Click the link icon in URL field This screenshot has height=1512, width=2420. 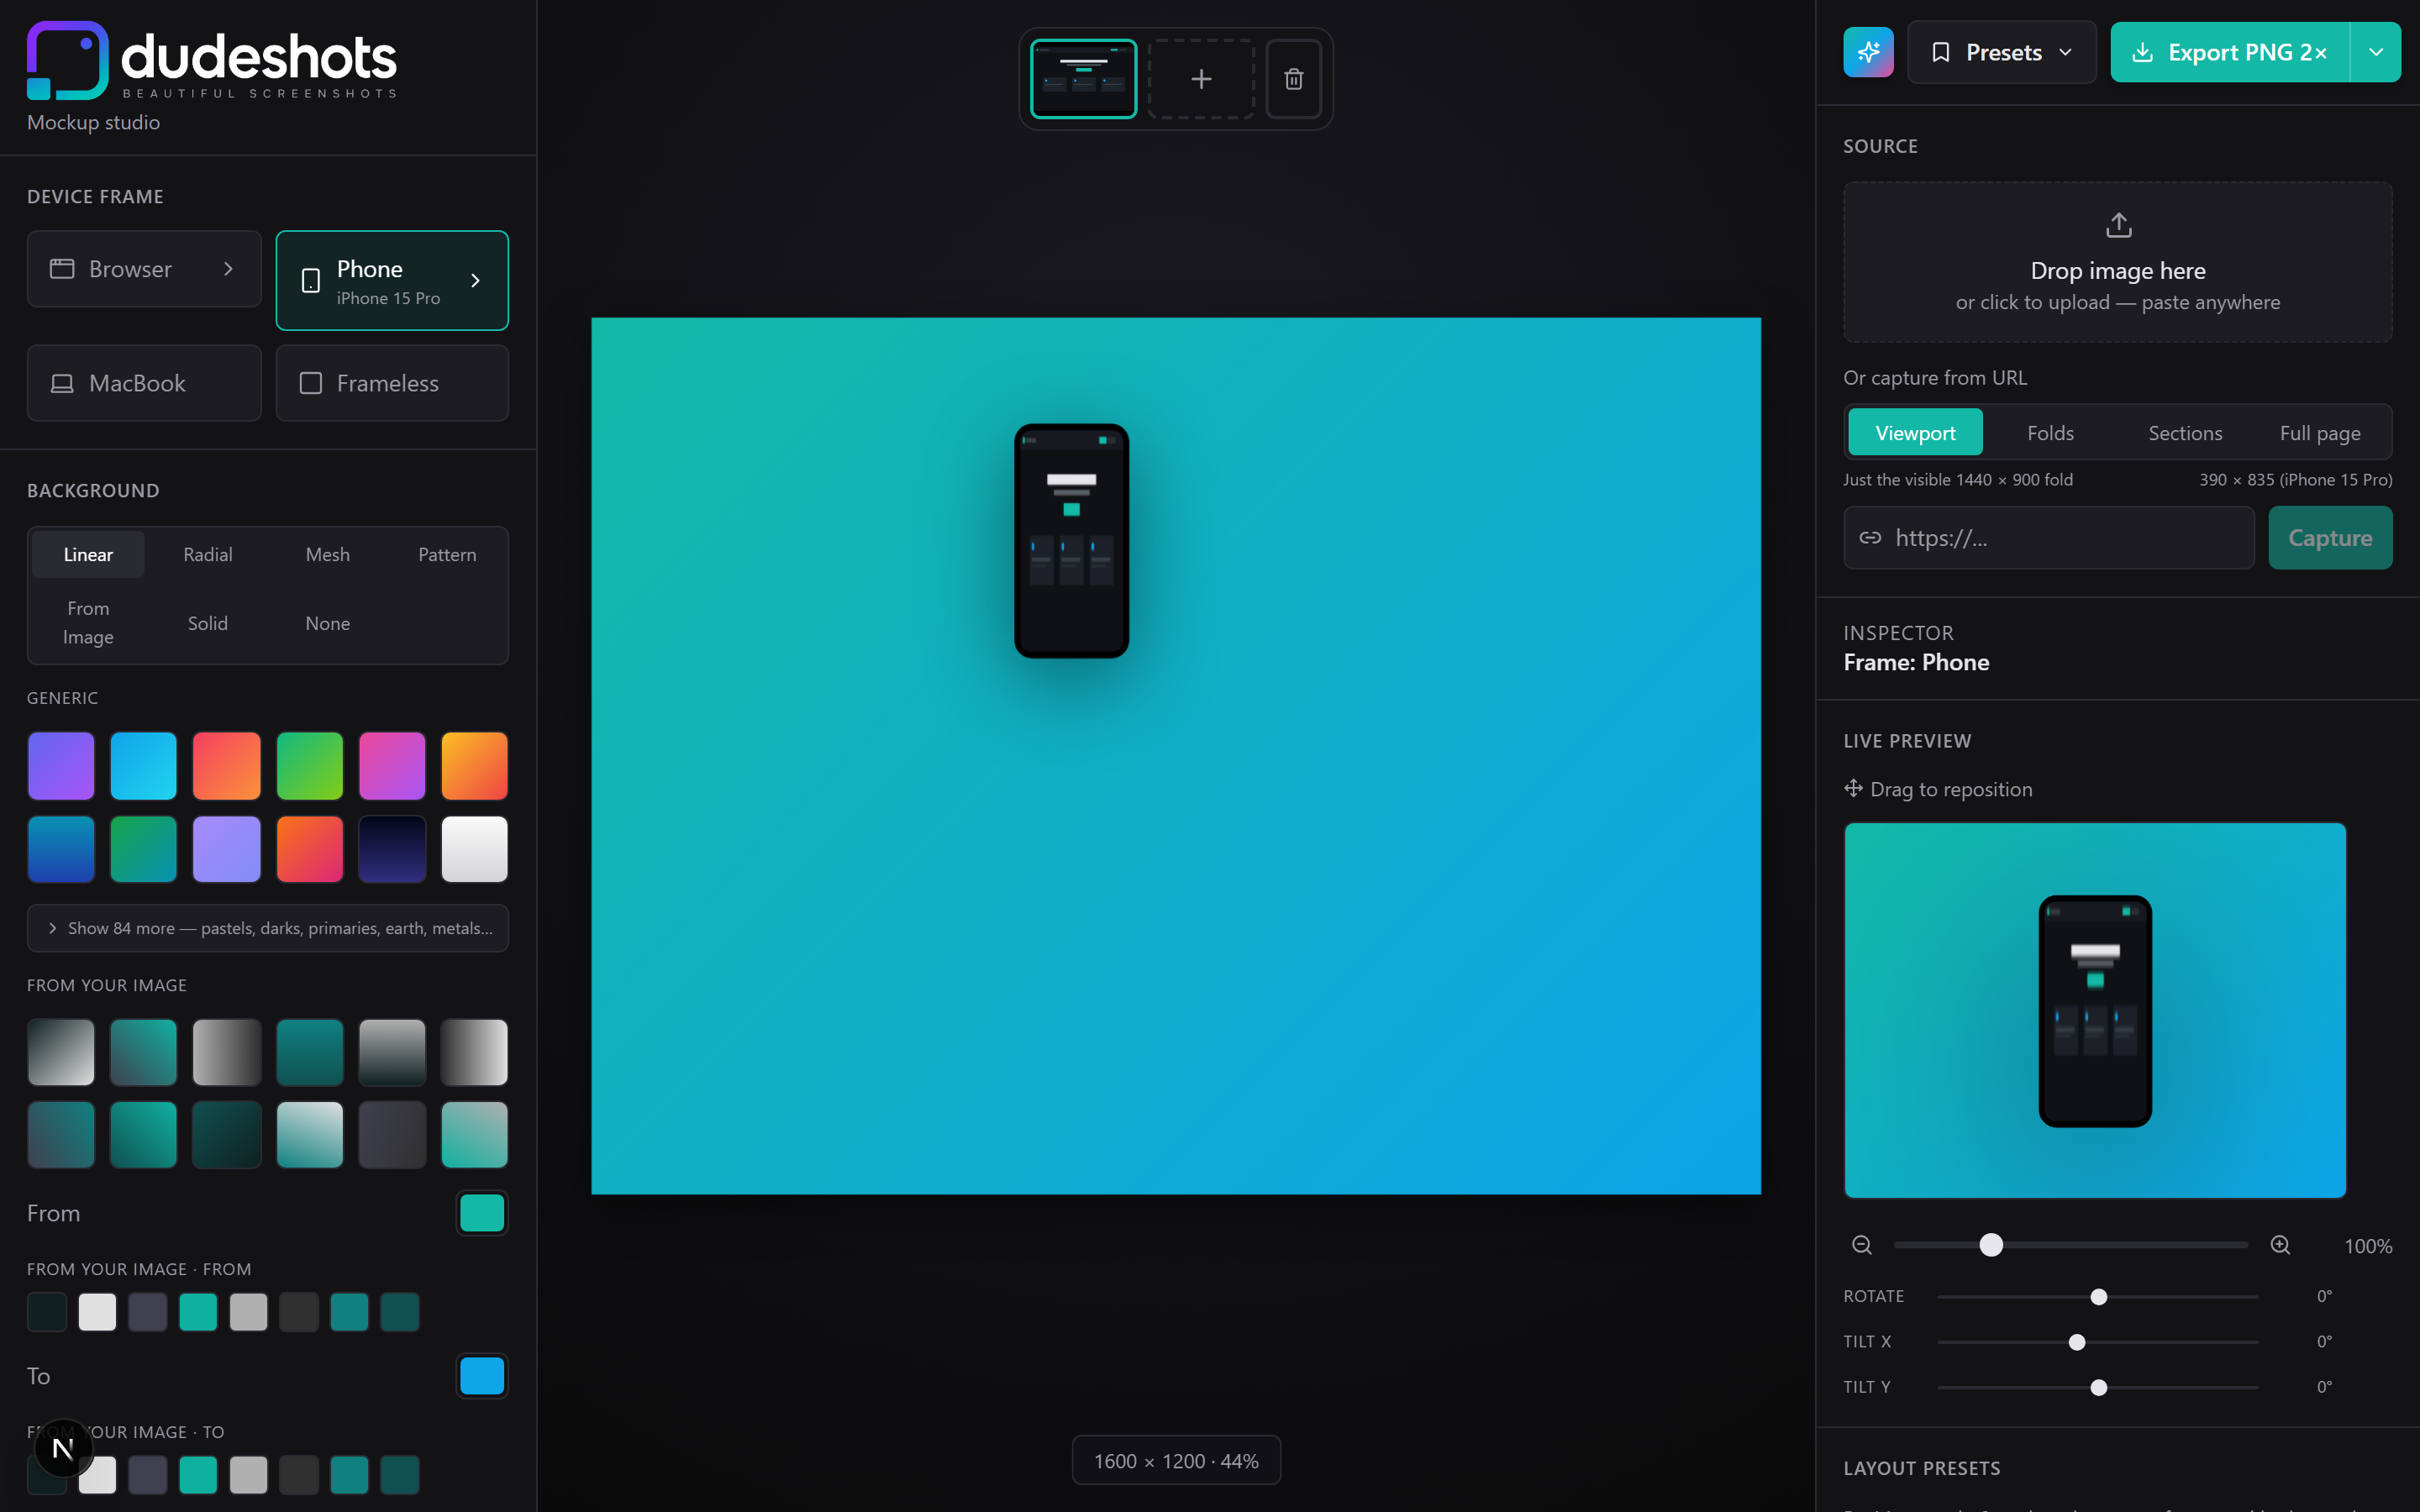(1870, 538)
